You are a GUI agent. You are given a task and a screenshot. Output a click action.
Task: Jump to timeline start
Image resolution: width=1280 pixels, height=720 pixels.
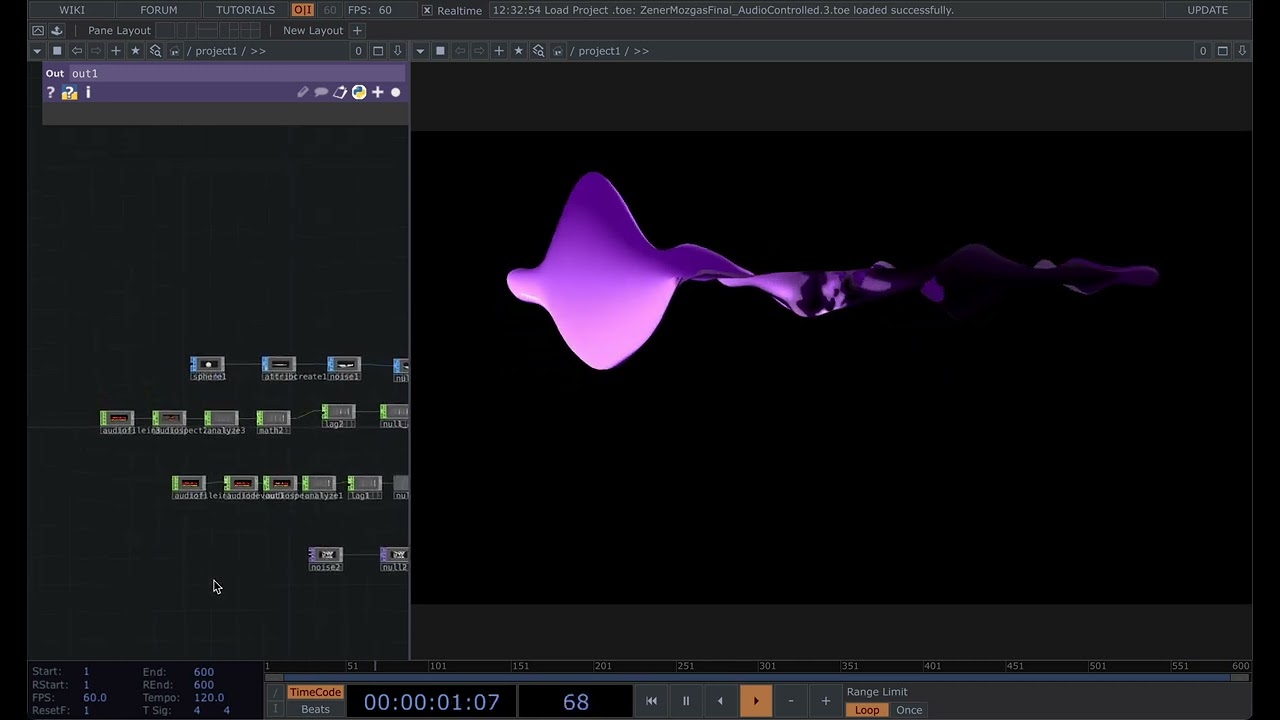[x=651, y=701]
